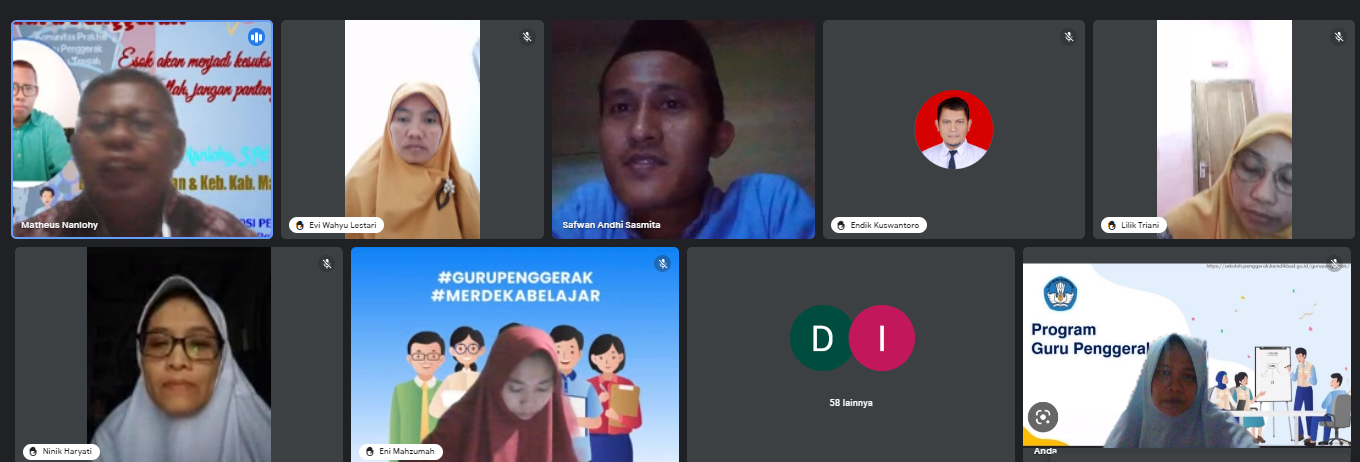This screenshot has width=1360, height=462.
Task: Expand the '58 lainnya' participants list
Action: click(x=851, y=403)
